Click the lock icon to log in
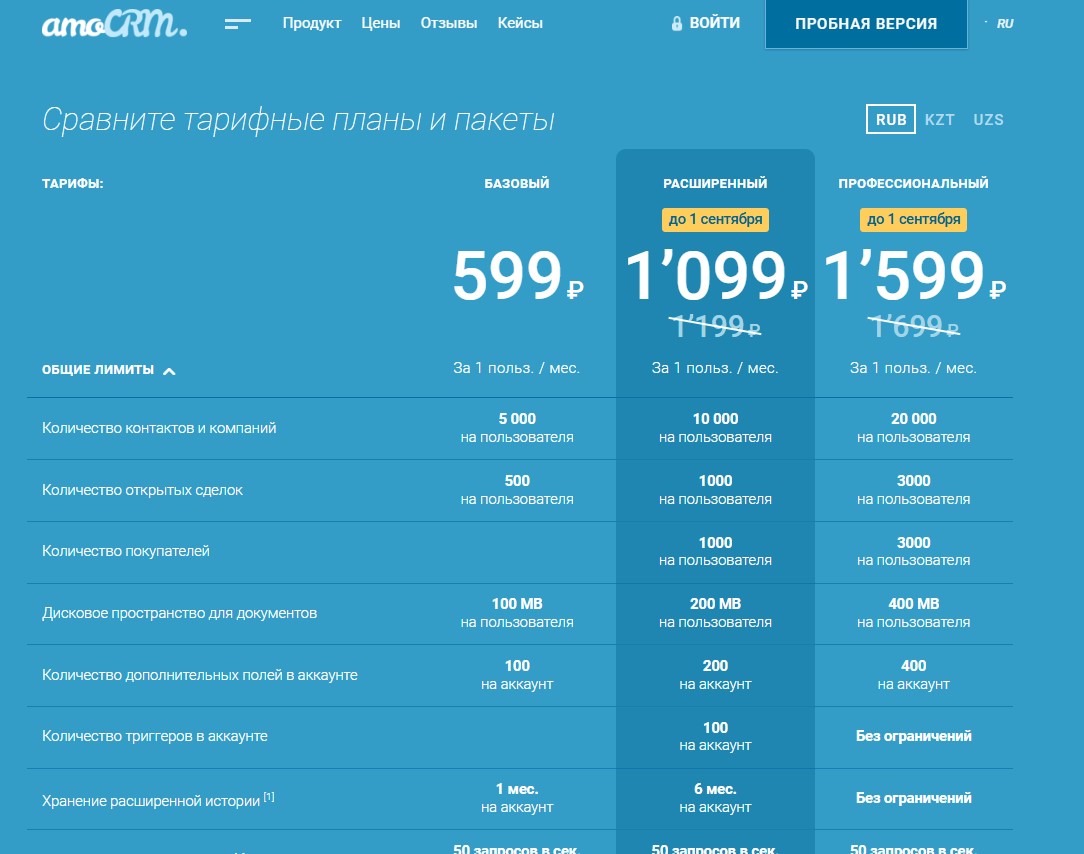Image resolution: width=1084 pixels, height=854 pixels. pyautogui.click(x=677, y=23)
